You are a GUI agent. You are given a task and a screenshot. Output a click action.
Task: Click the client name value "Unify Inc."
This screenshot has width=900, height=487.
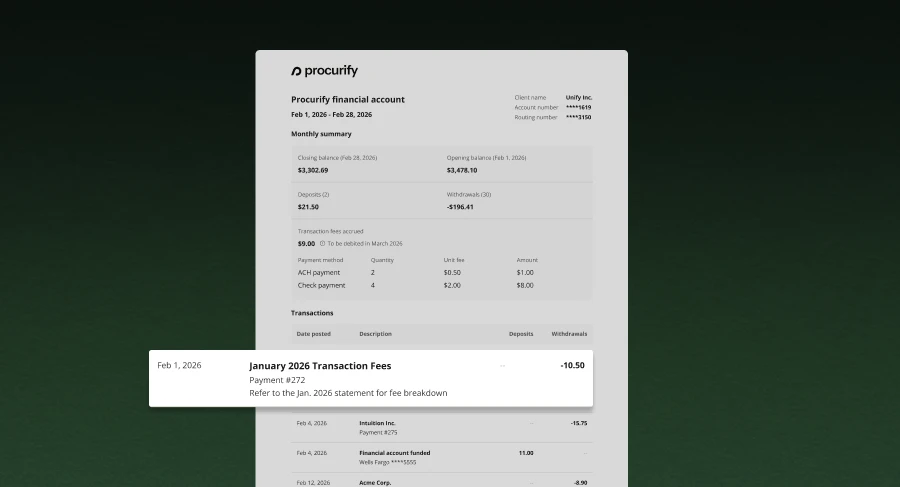[579, 98]
